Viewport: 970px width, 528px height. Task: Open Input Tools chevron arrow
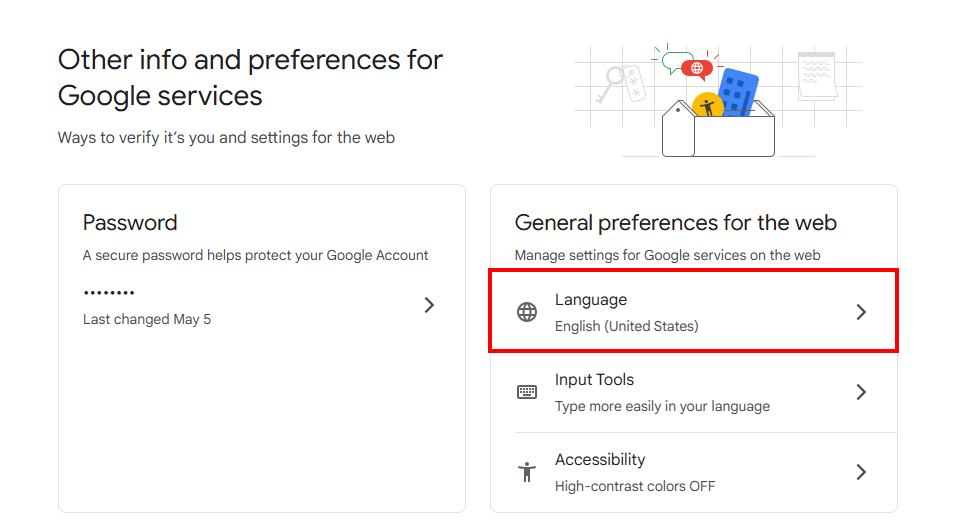pos(861,392)
